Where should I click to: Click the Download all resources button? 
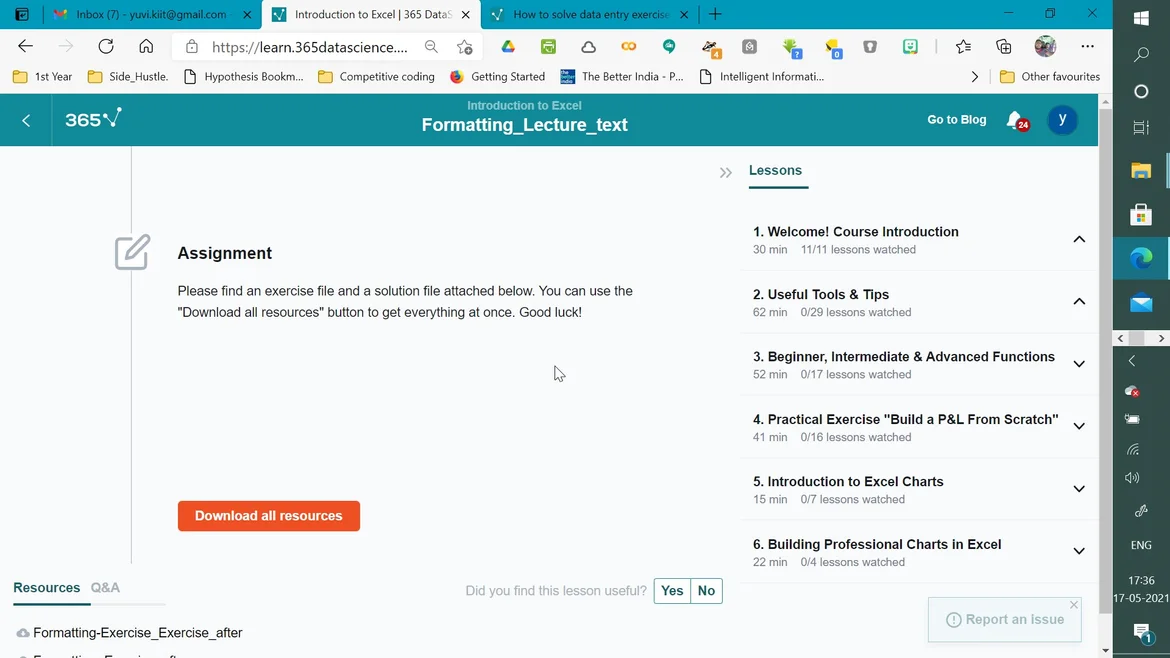pos(269,516)
